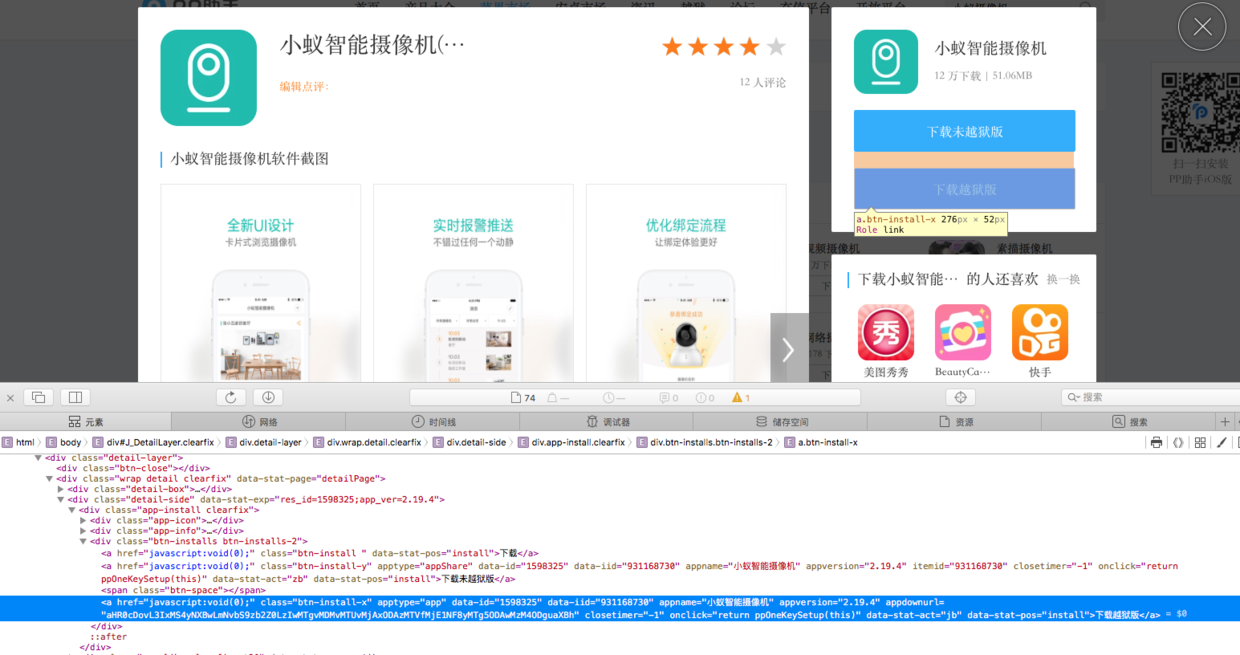This screenshot has width=1240, height=655.
Task: Click the console errors count indicator
Action: (705, 397)
